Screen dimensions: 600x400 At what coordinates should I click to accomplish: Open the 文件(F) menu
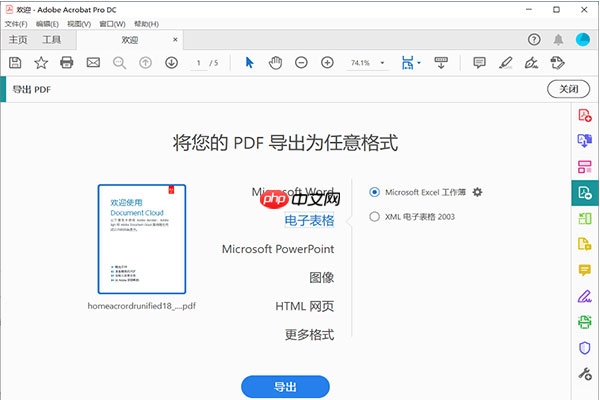coord(16,24)
